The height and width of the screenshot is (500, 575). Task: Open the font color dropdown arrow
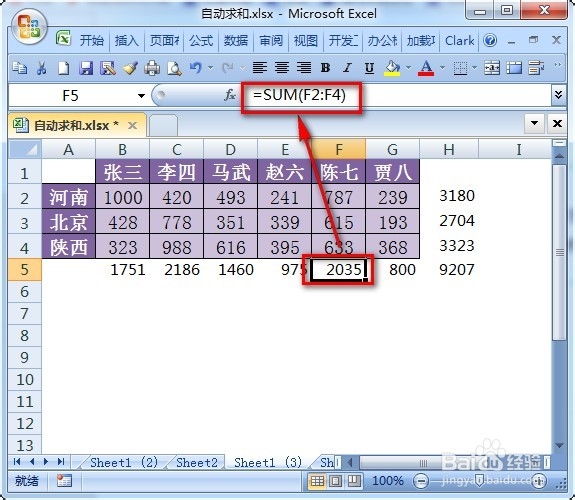442,67
